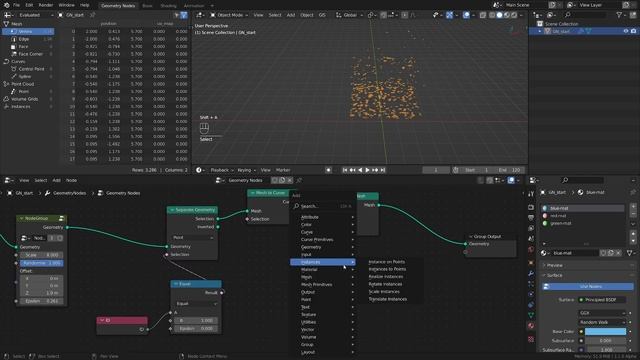Image resolution: width=640 pixels, height=360 pixels.
Task: Choose Realize Instances from submenu
Action: pos(386,277)
